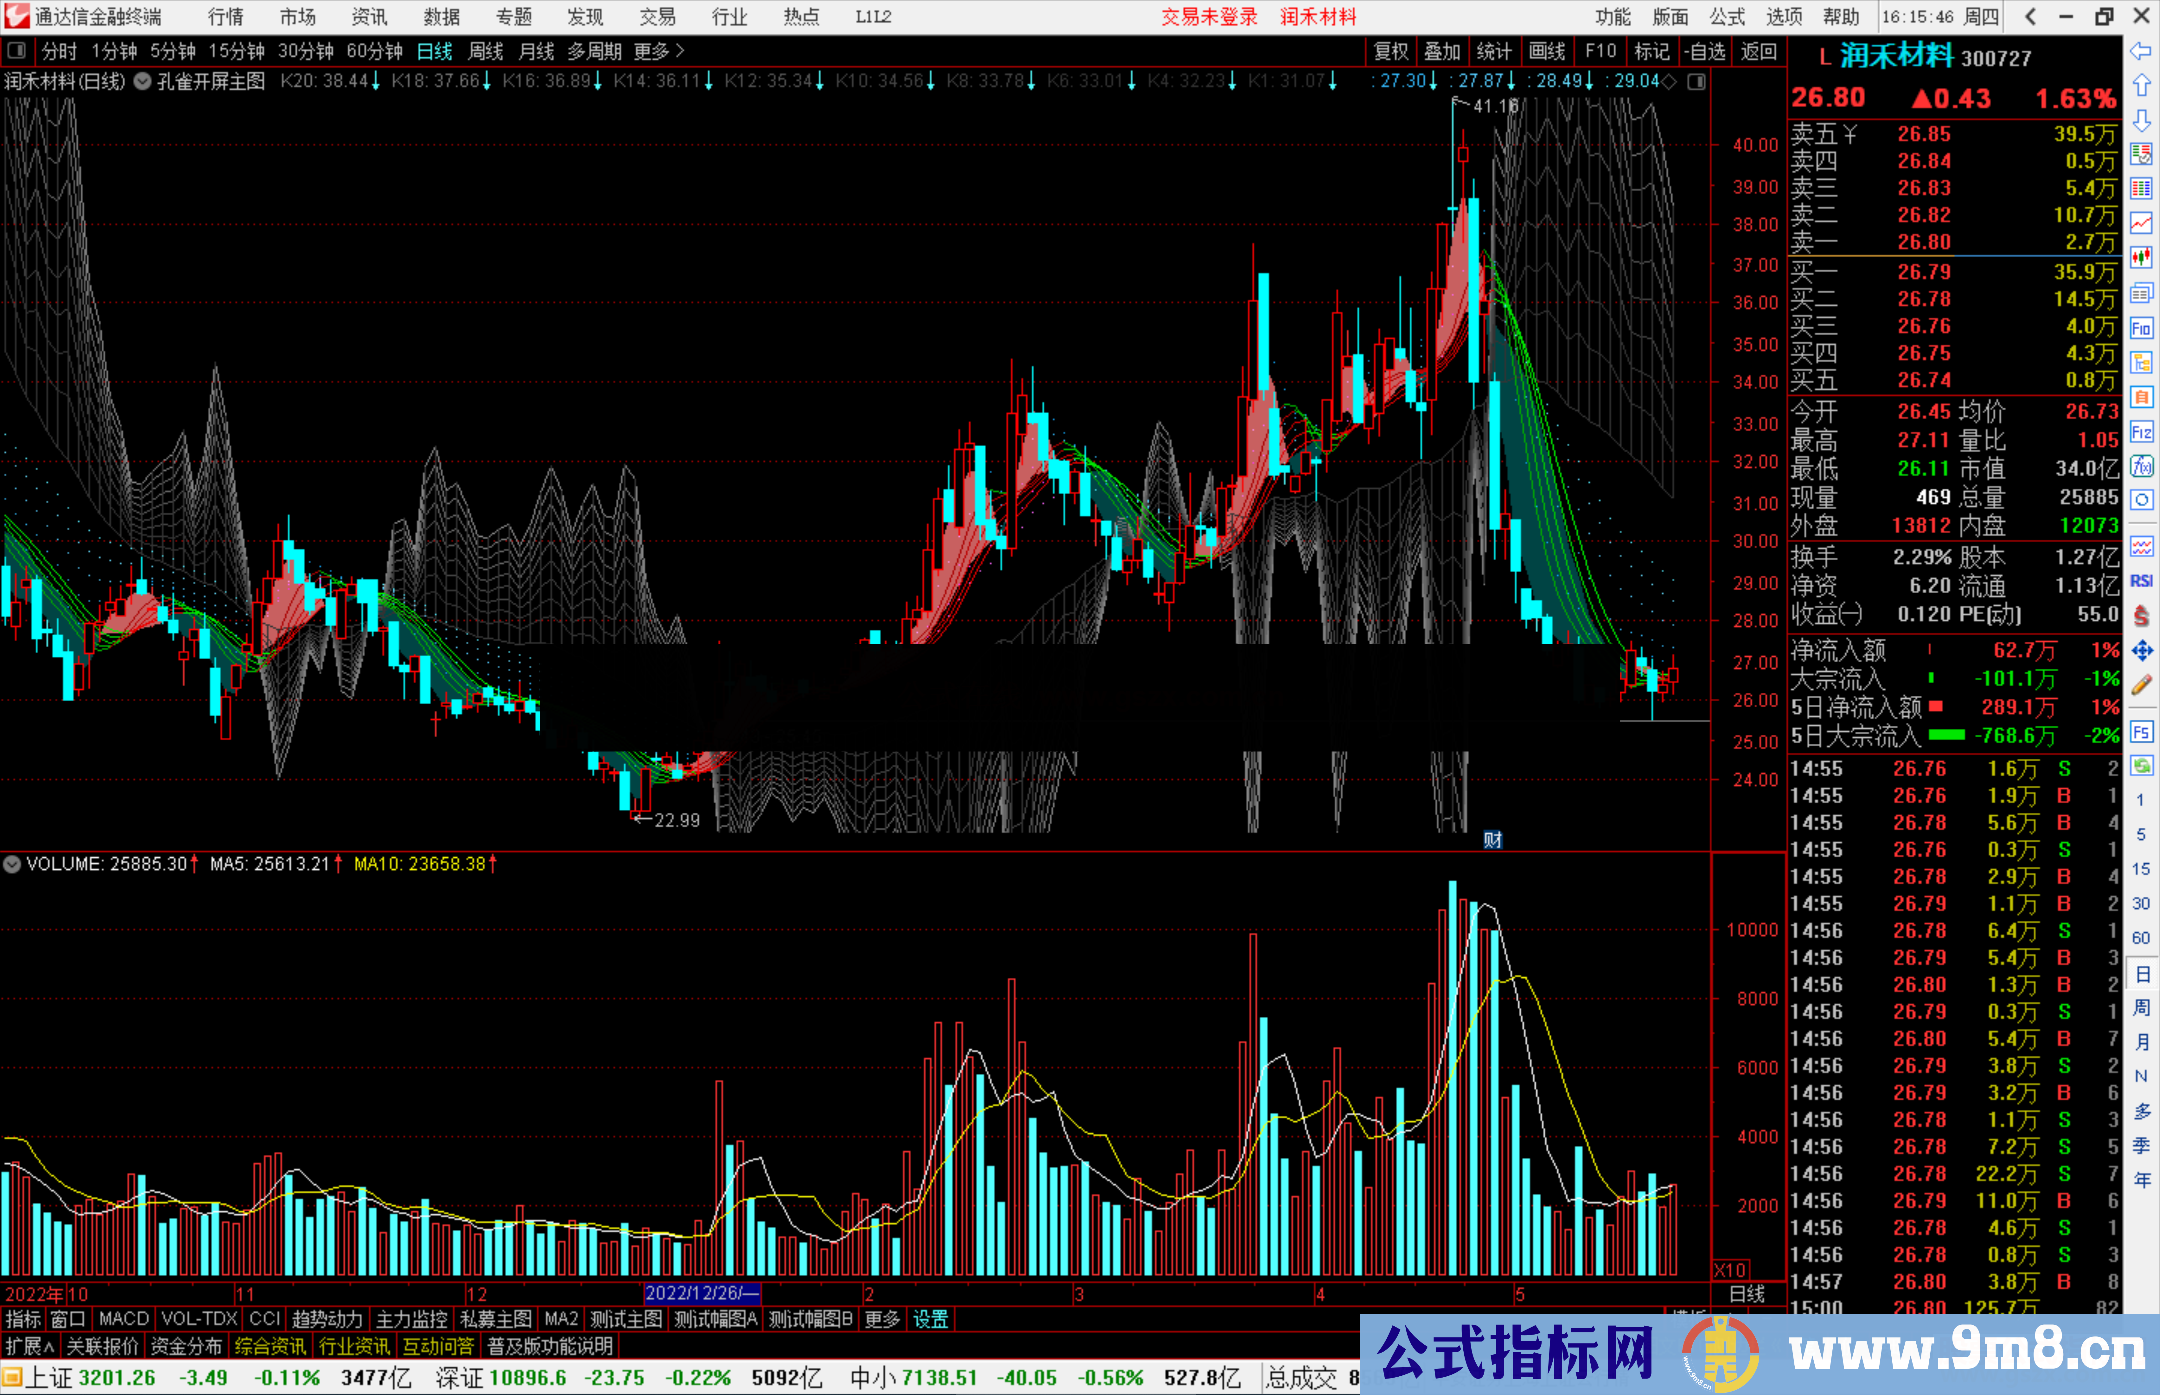Screen dimensions: 2160x1395
Task: Click the RSI indicator icon
Action: click(x=2141, y=581)
